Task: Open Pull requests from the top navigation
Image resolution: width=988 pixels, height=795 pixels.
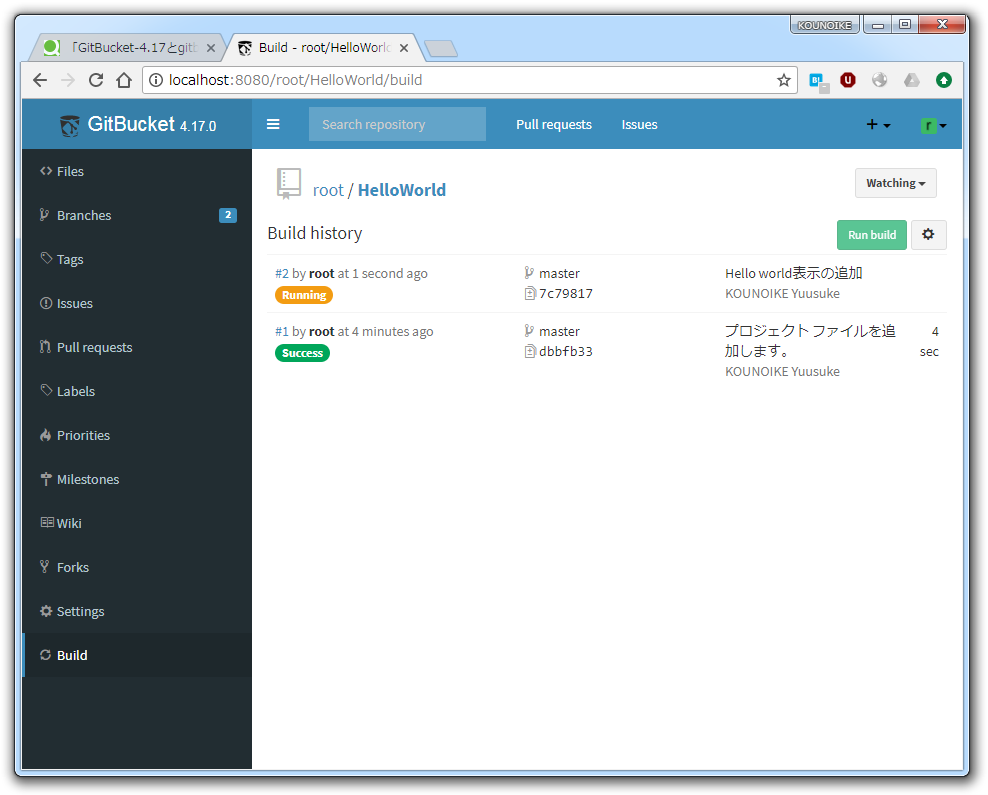Action: pos(554,124)
